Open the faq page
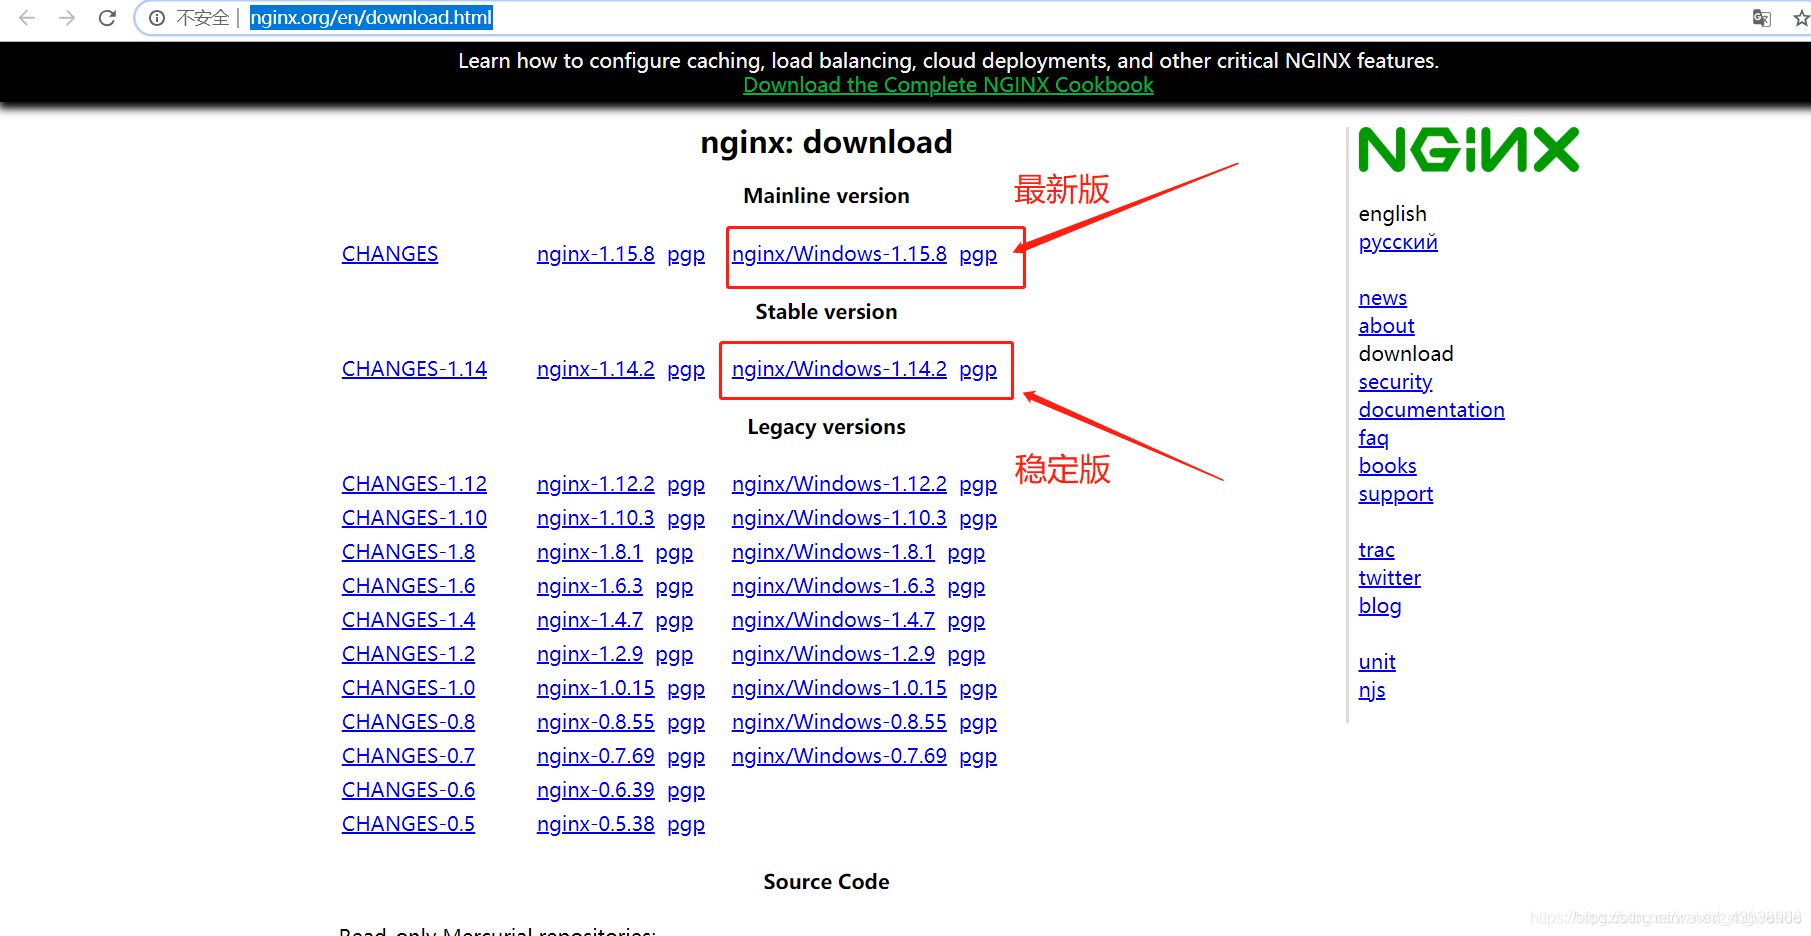Screen dimensions: 1811x936 click(1374, 438)
